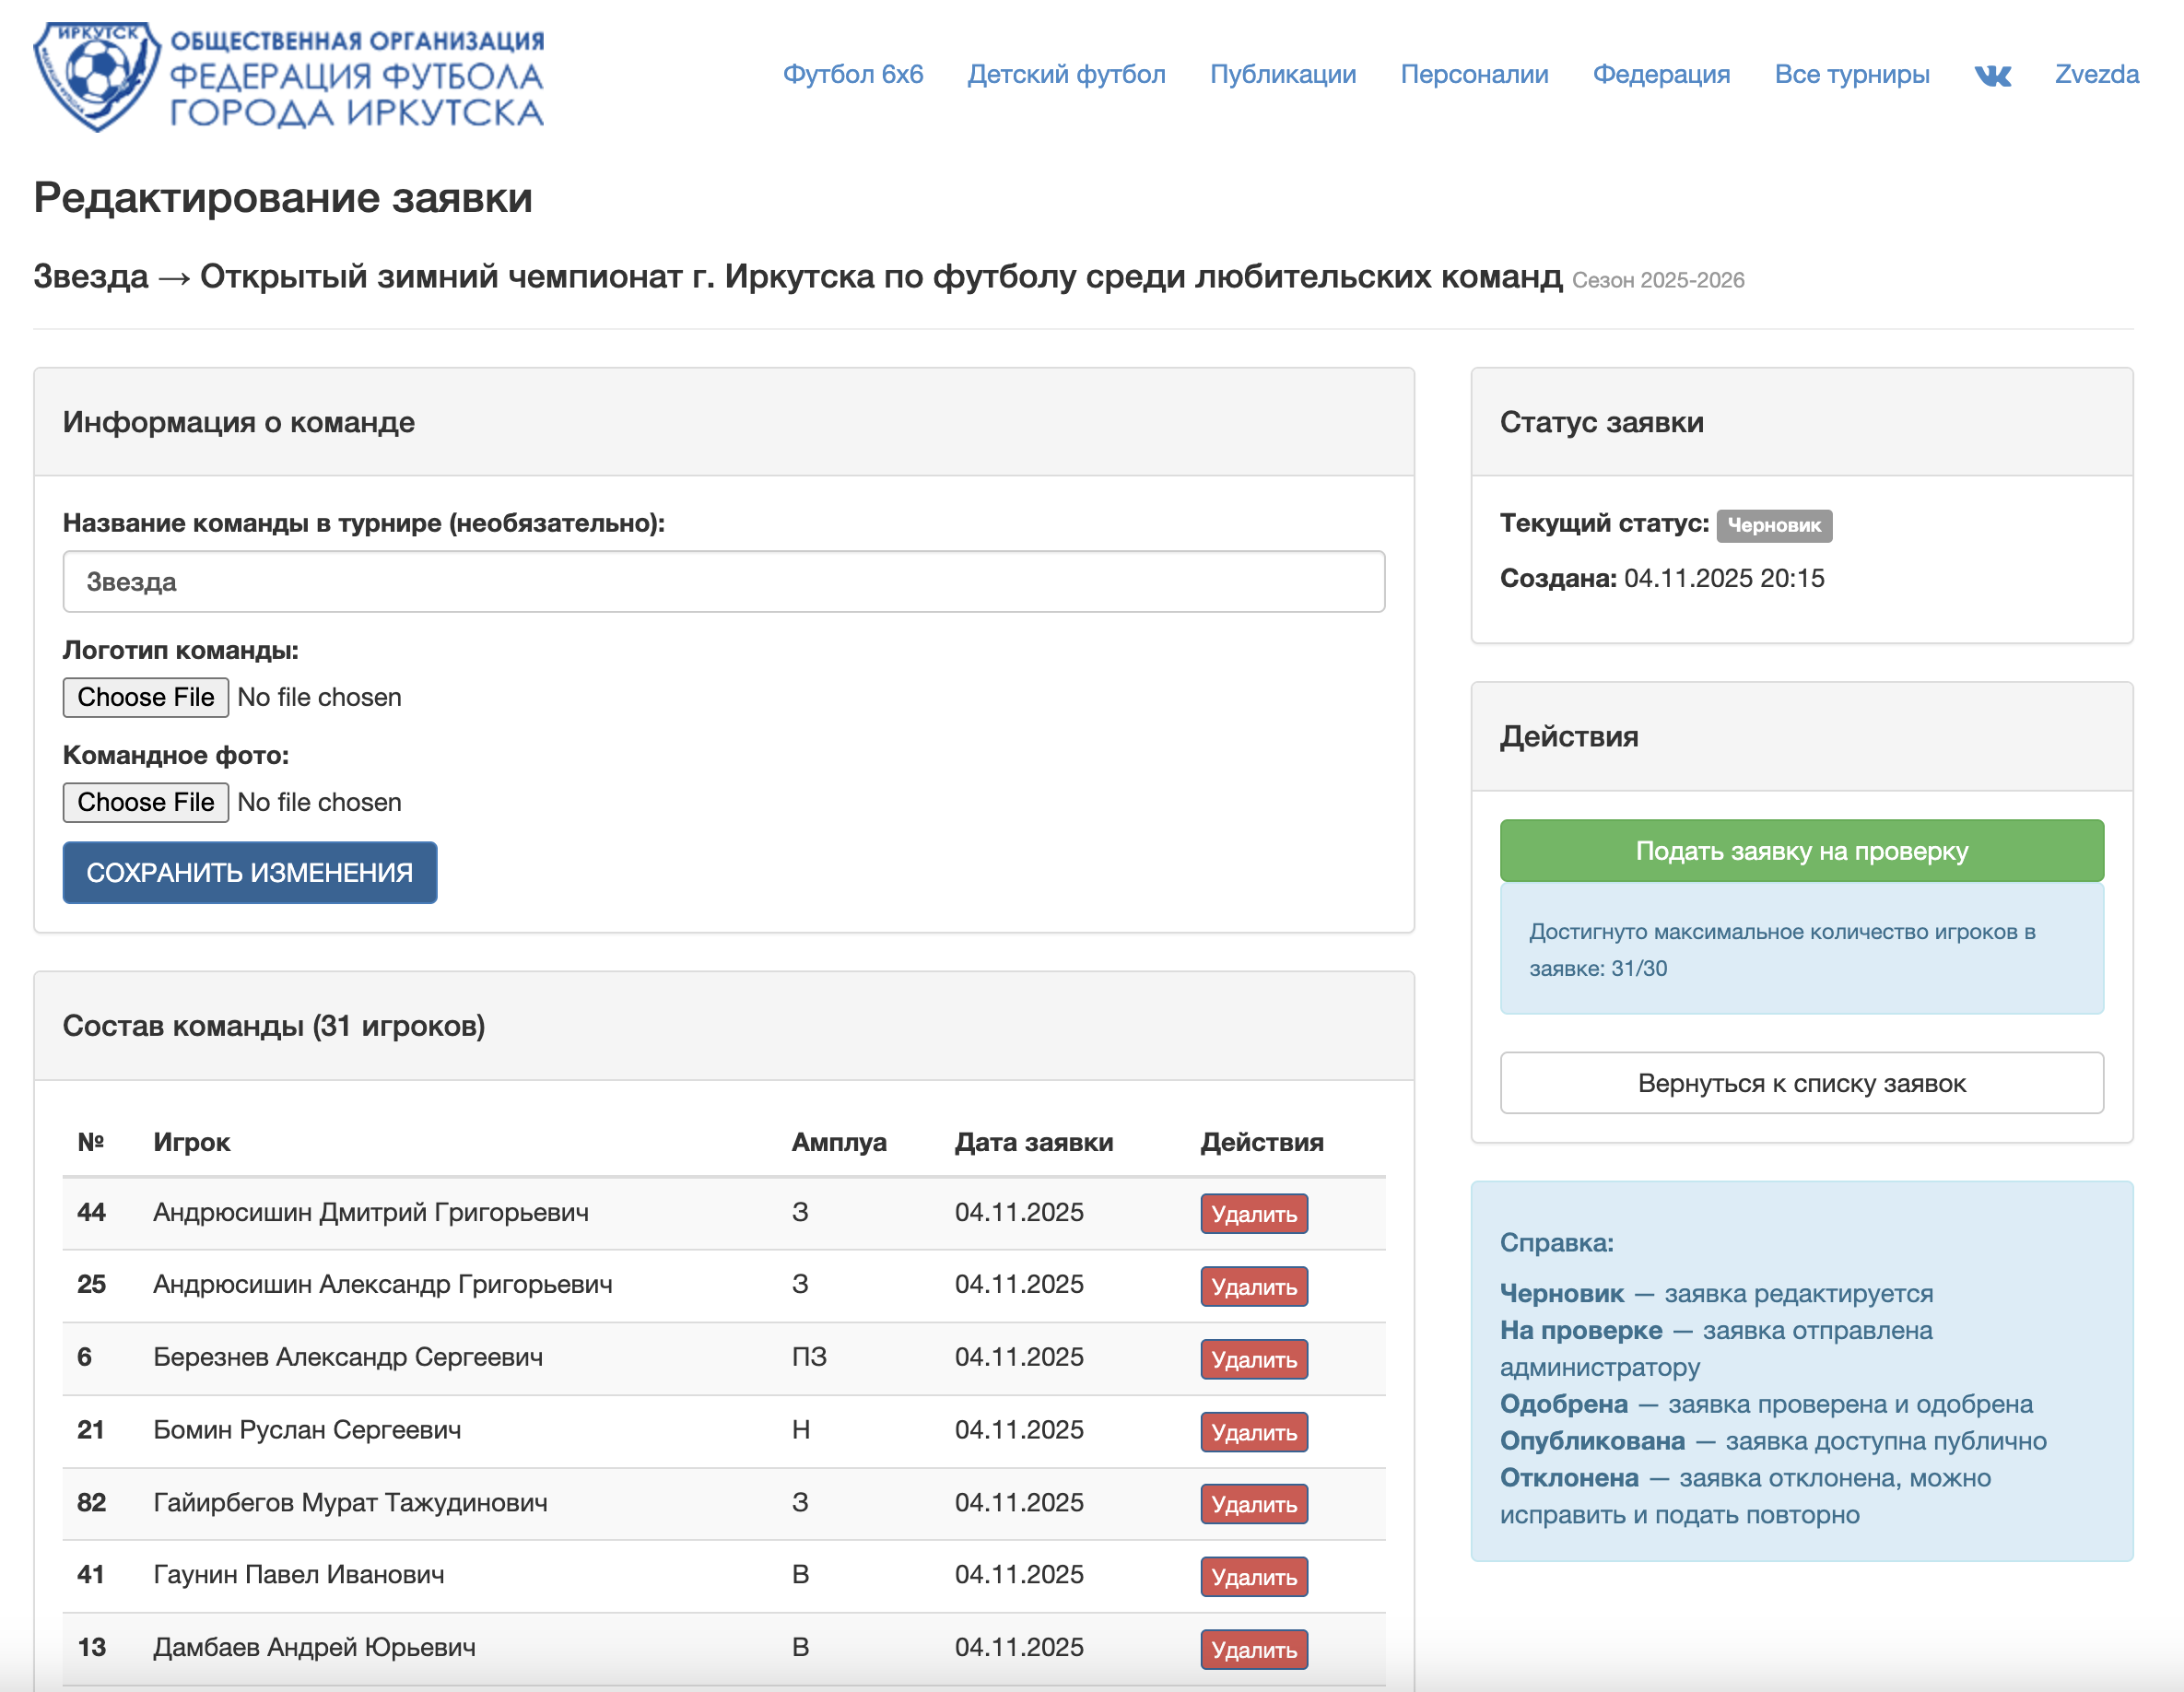Delete Дамбаев Андрей Юрьевич entry
Image resolution: width=2184 pixels, height=1692 pixels.
[1253, 1649]
